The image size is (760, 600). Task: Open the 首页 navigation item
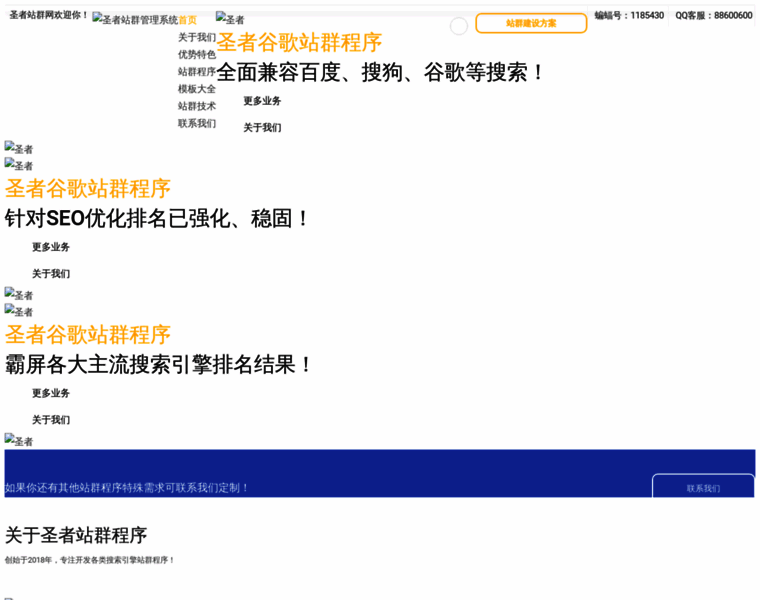click(x=188, y=20)
